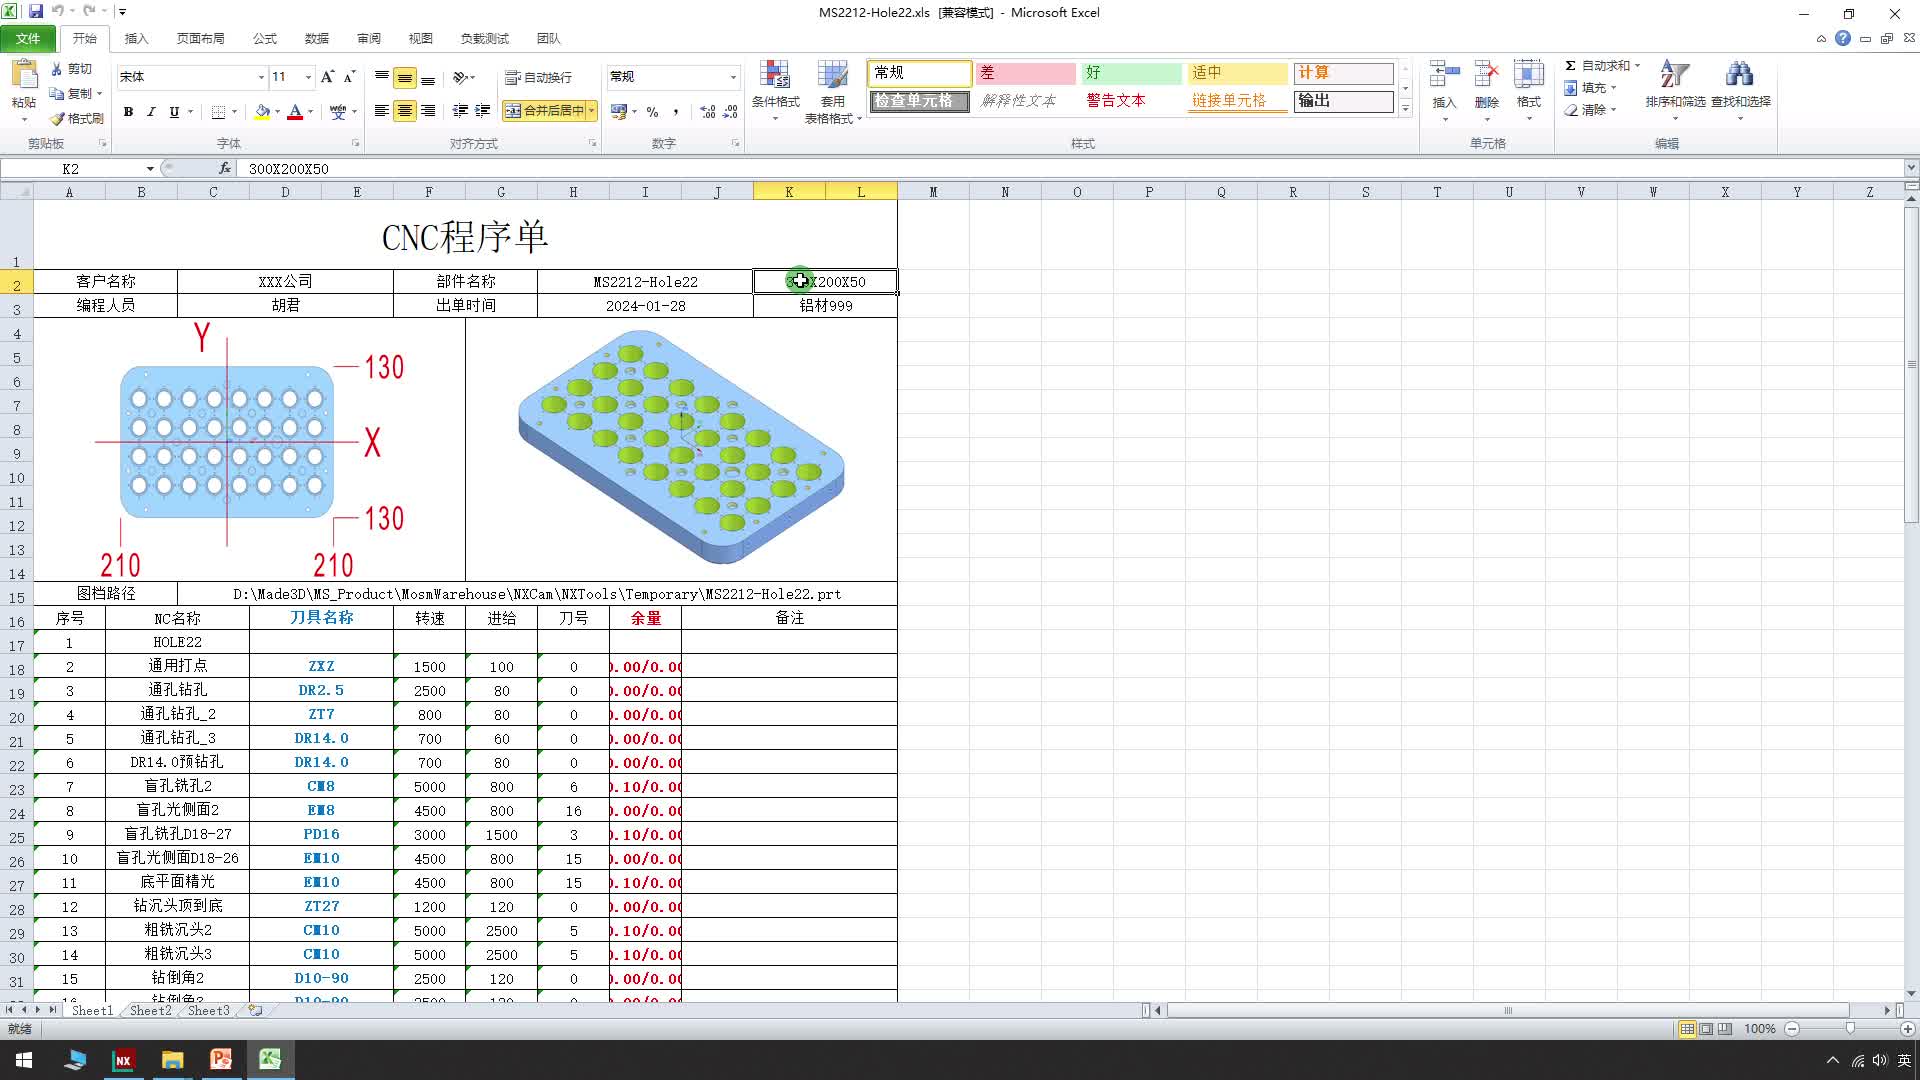Apply the 差 (Bad) cell style
Viewport: 1920px width, 1080px height.
[1025, 73]
